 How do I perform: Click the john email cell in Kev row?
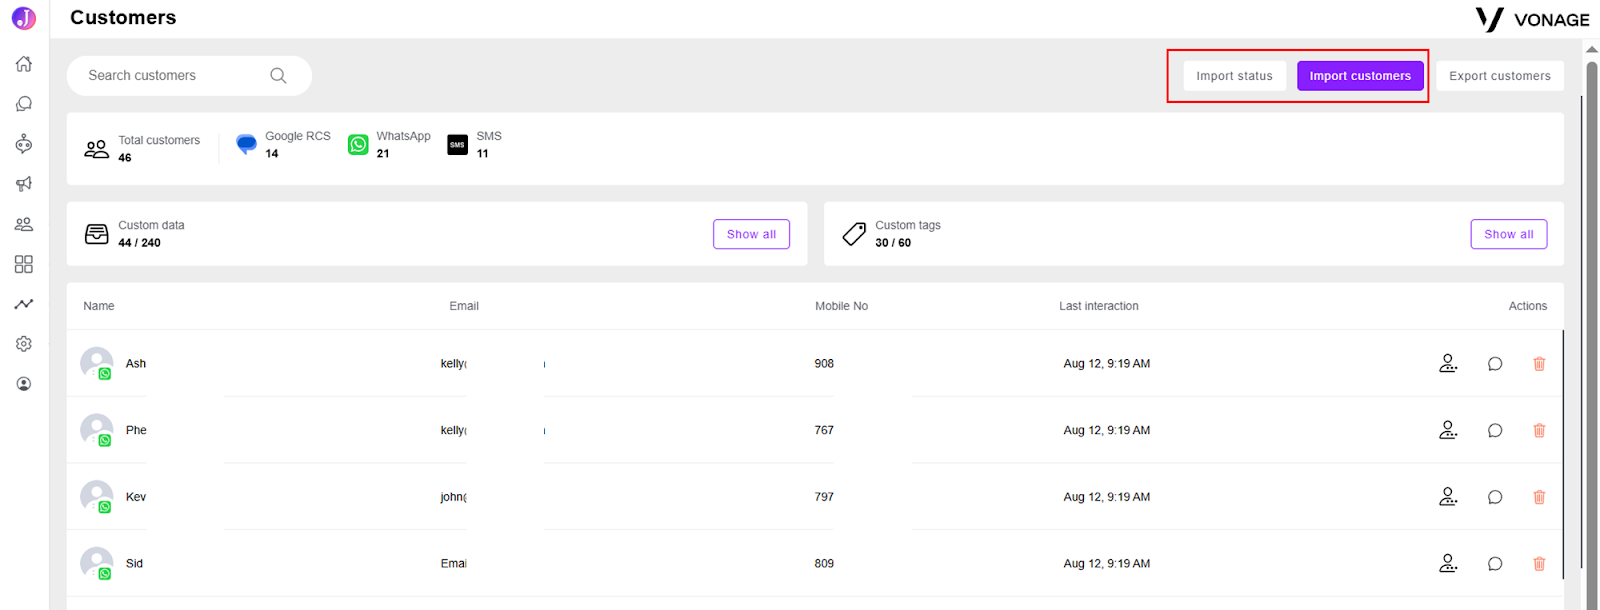coord(454,497)
